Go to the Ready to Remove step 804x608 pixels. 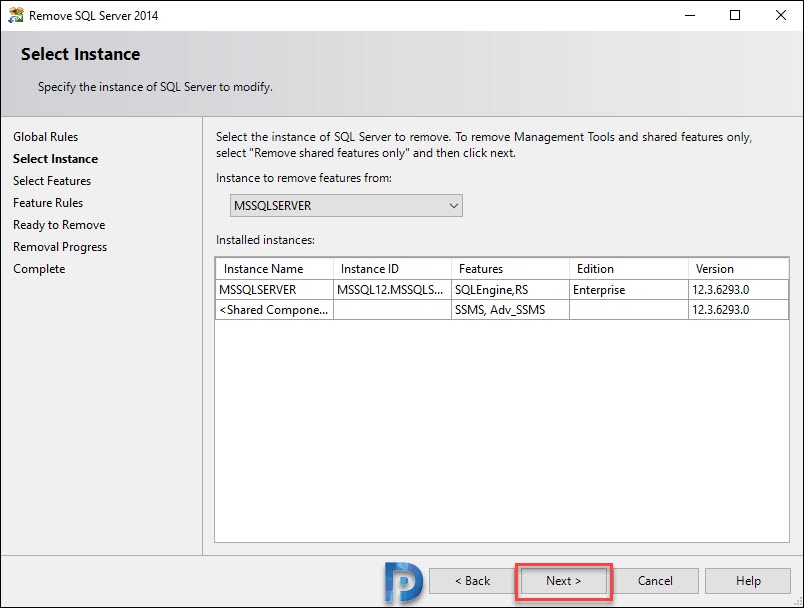pyautogui.click(x=59, y=225)
